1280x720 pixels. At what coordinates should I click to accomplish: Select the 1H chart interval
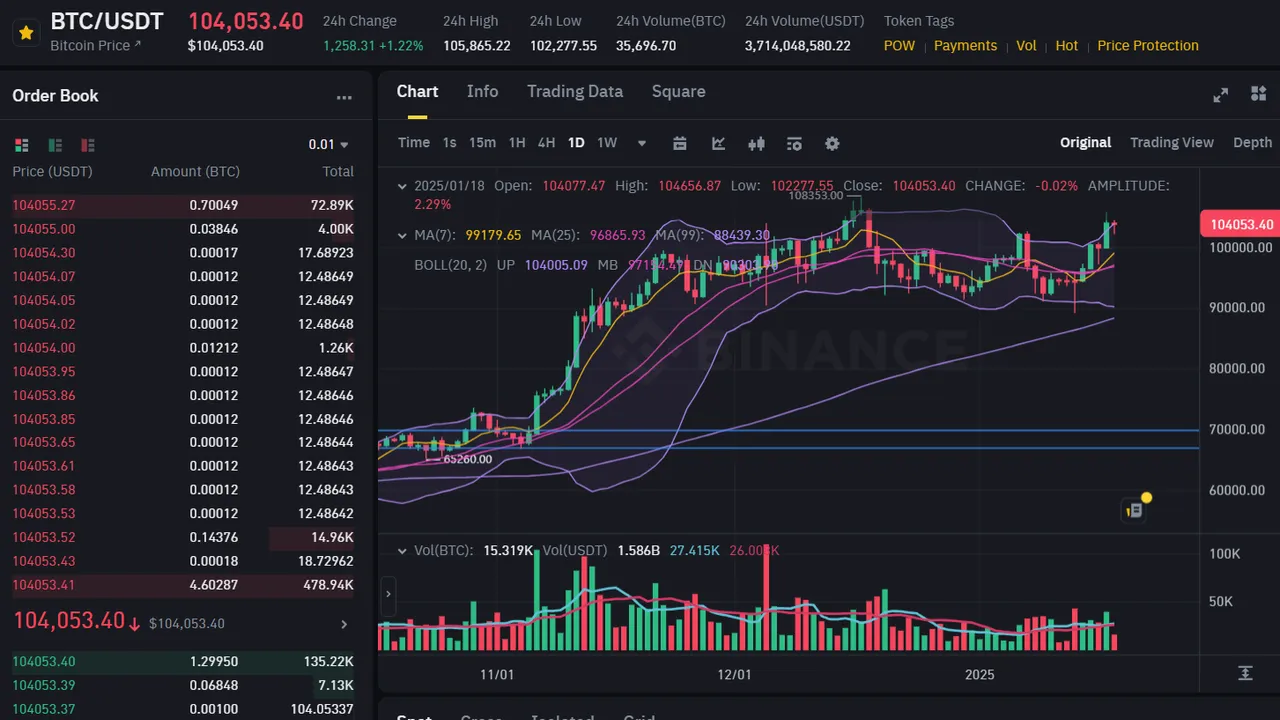pos(516,142)
